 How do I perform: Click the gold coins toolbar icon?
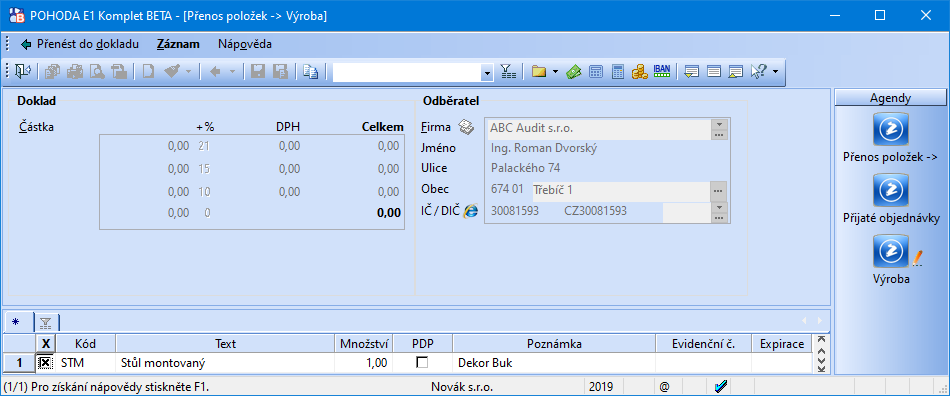click(x=640, y=71)
